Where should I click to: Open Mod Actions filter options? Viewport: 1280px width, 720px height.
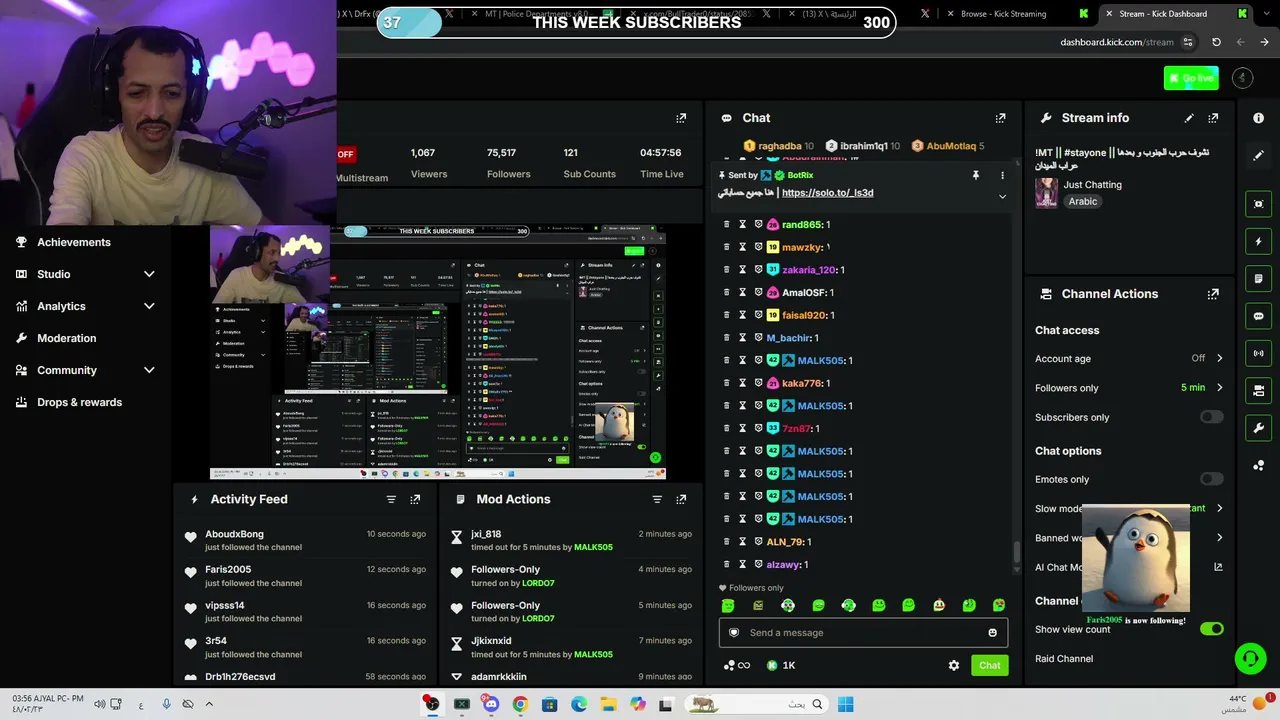(x=657, y=499)
